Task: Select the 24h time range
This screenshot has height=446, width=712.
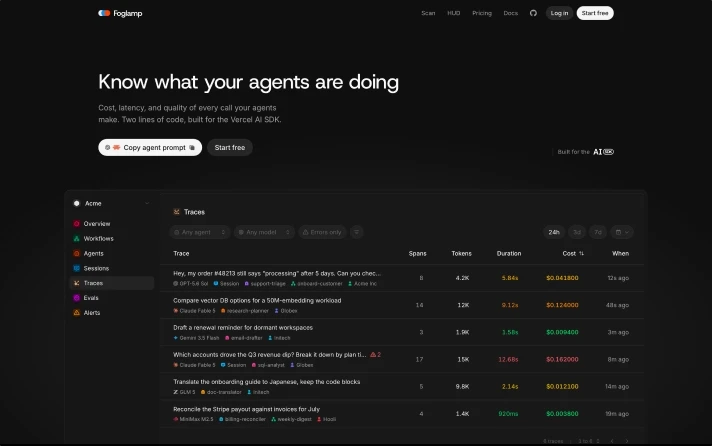Action: click(554, 232)
